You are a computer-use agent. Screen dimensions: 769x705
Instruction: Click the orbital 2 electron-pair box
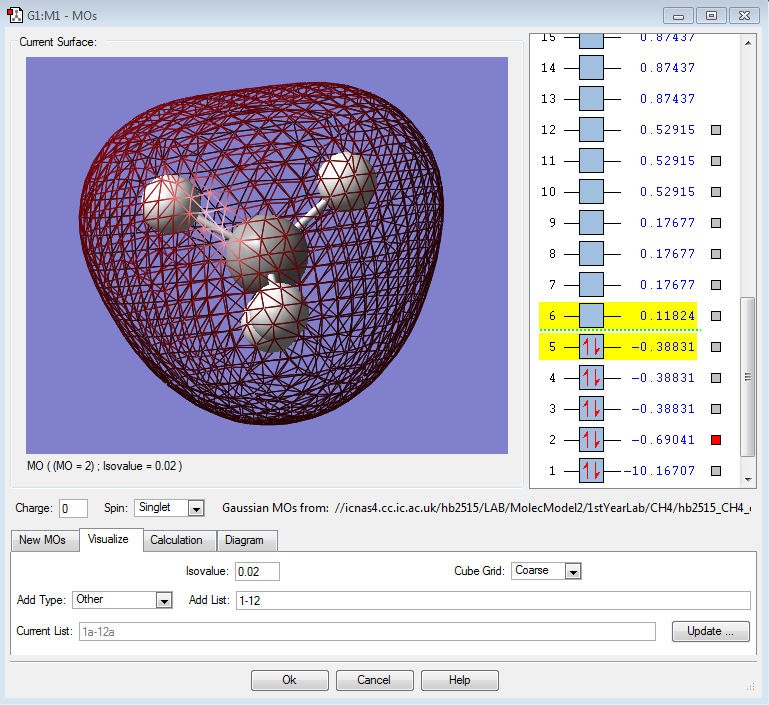[x=591, y=440]
